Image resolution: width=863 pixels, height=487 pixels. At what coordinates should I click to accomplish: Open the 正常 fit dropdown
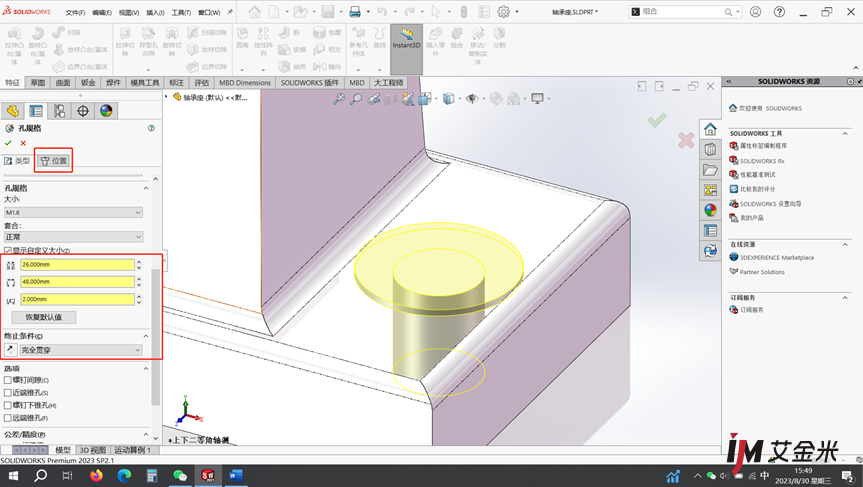73,237
